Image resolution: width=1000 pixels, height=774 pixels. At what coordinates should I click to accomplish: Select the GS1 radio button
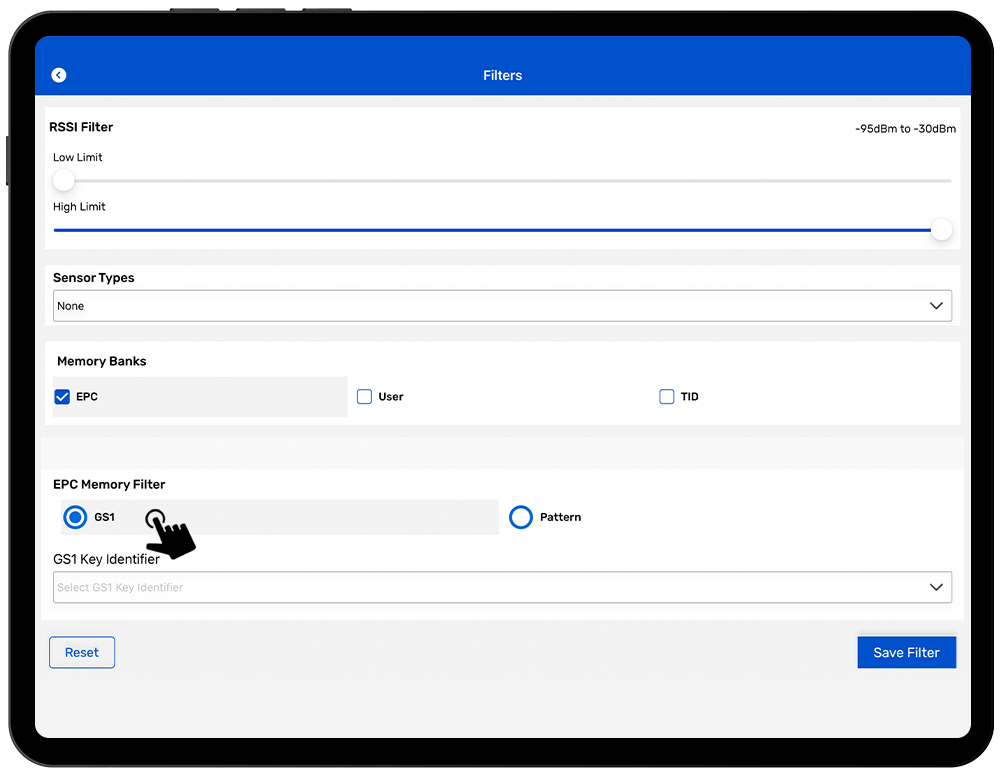pyautogui.click(x=75, y=517)
